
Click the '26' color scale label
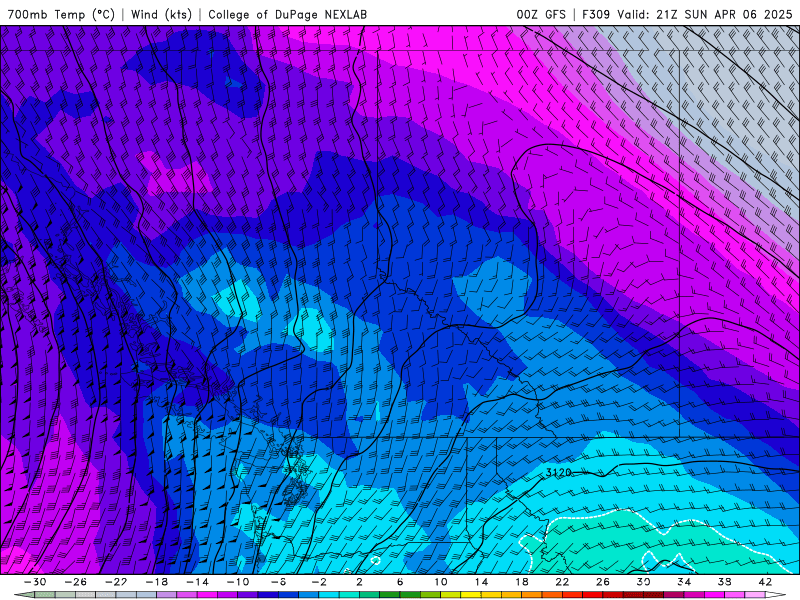tap(603, 582)
